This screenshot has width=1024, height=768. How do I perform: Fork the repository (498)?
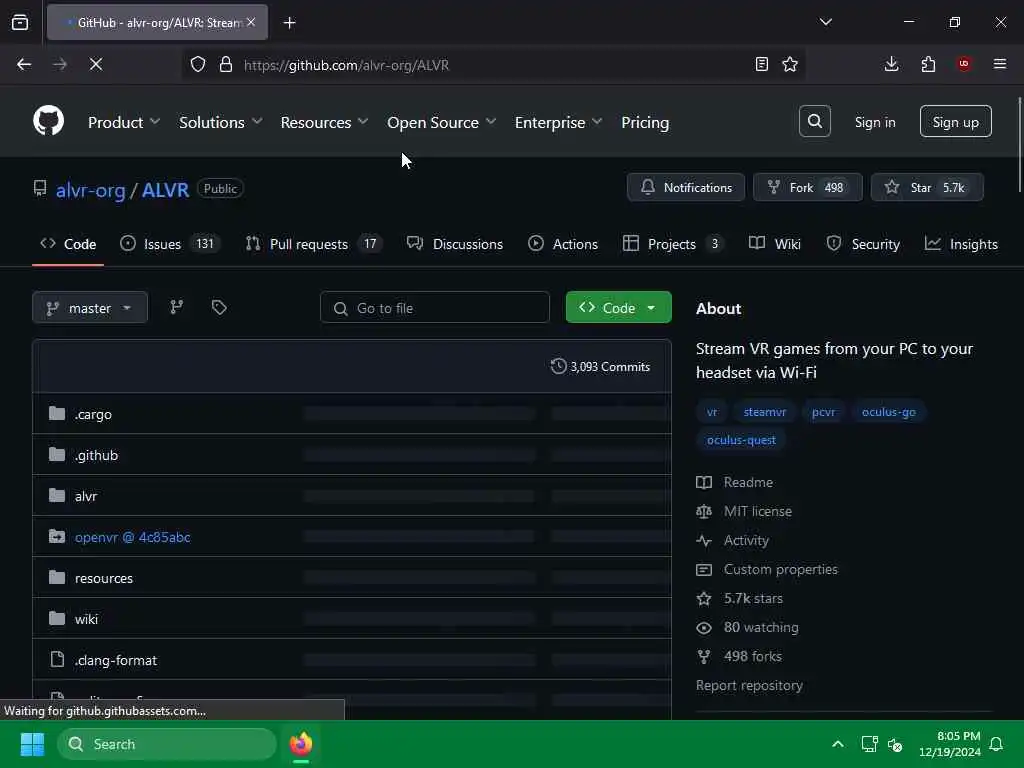click(x=808, y=187)
